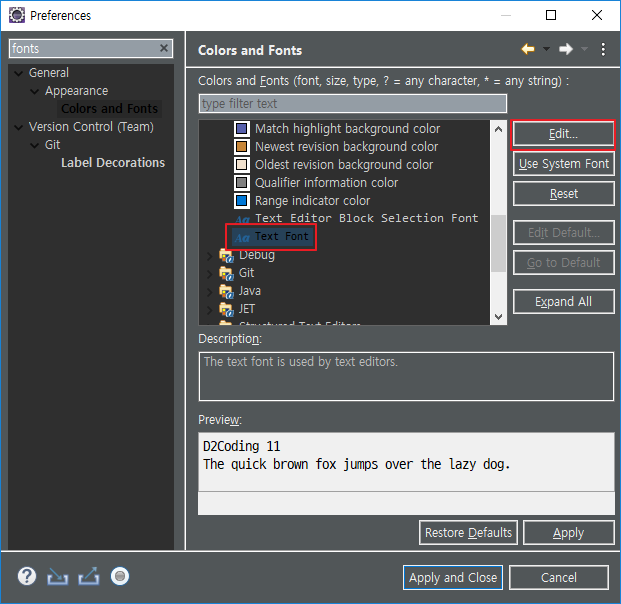
Task: Click Restore Defaults button
Action: (x=468, y=533)
